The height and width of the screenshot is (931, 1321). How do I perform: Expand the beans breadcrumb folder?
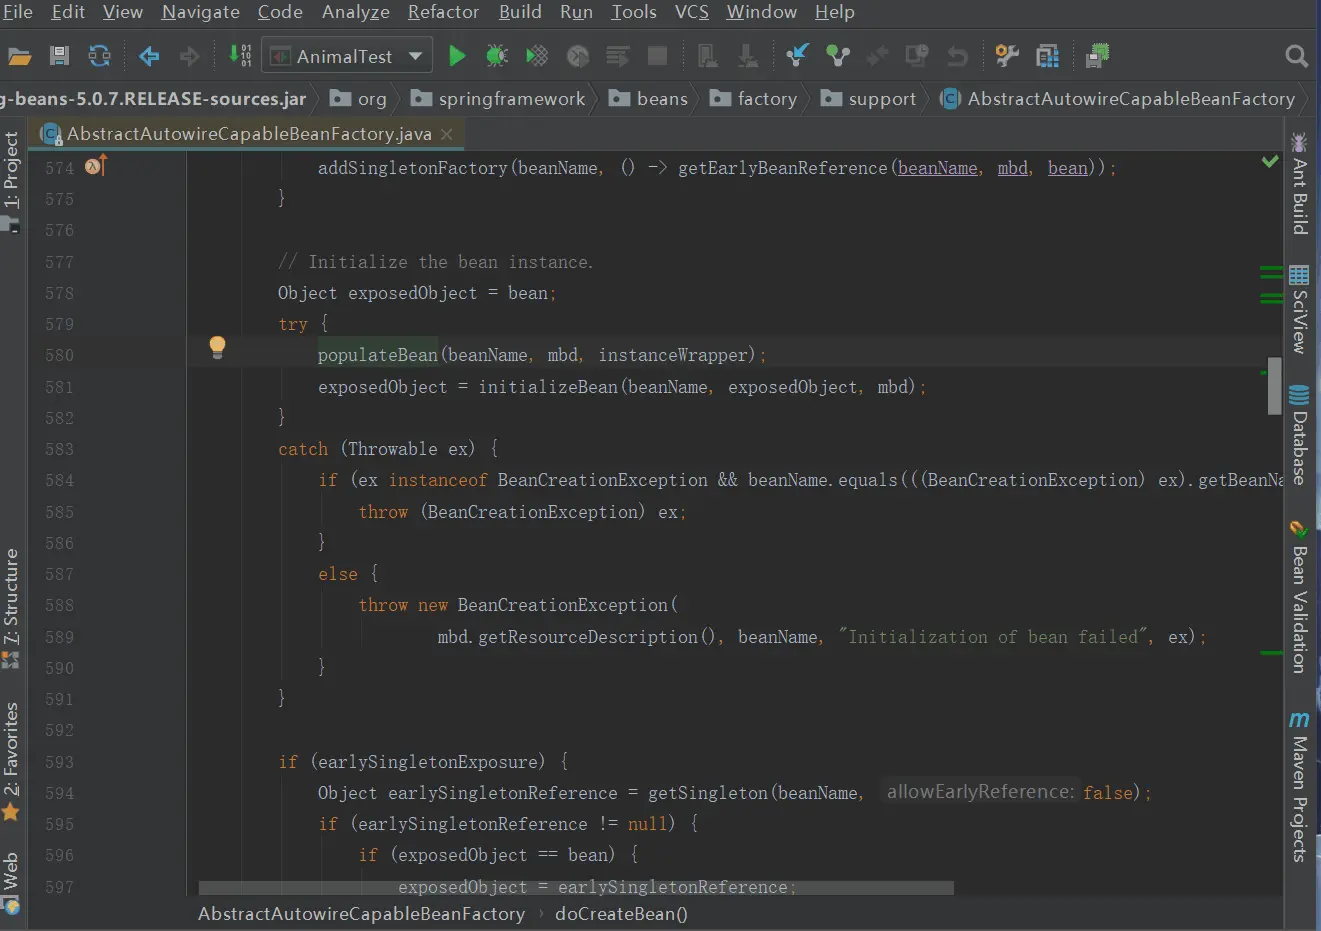click(661, 99)
